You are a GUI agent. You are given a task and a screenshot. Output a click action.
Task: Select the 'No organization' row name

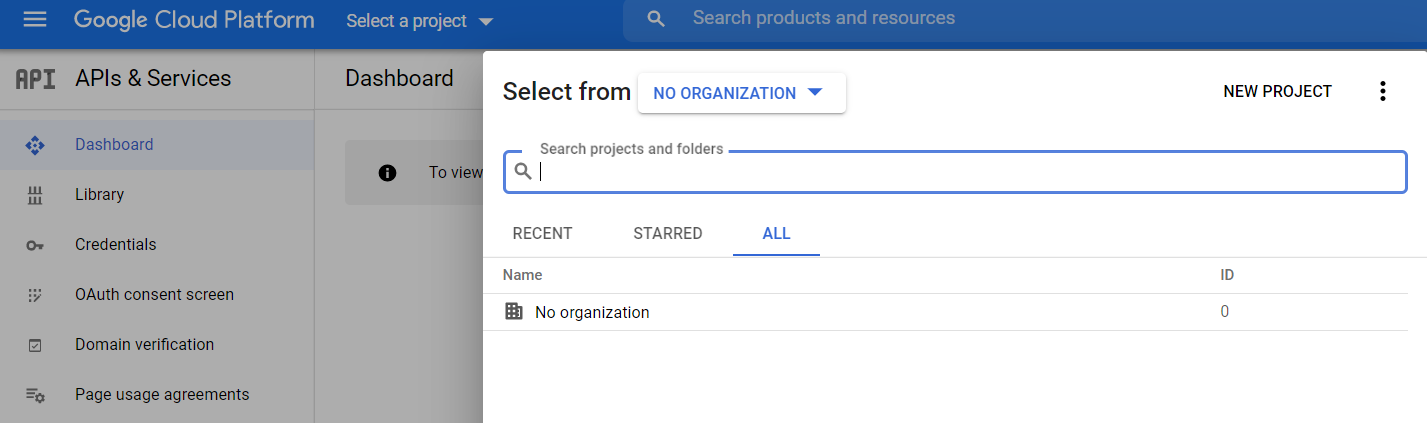point(592,312)
